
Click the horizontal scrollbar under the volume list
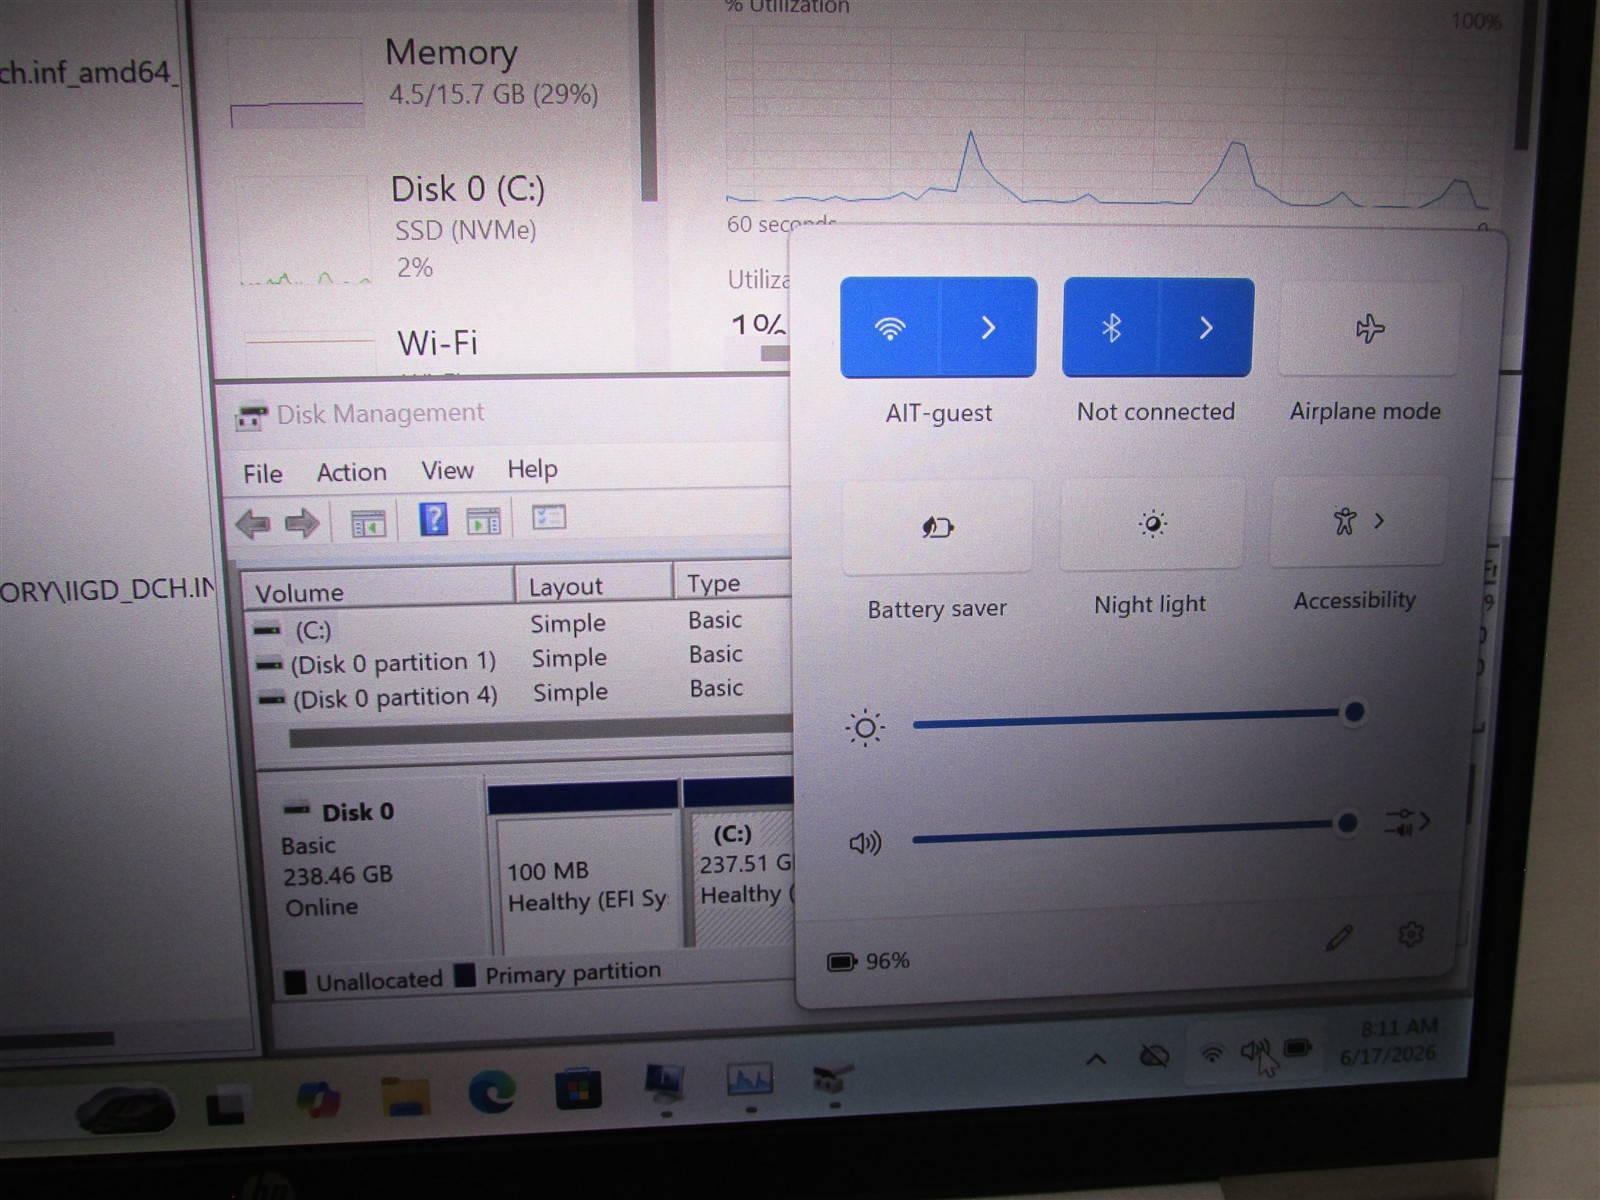540,733
